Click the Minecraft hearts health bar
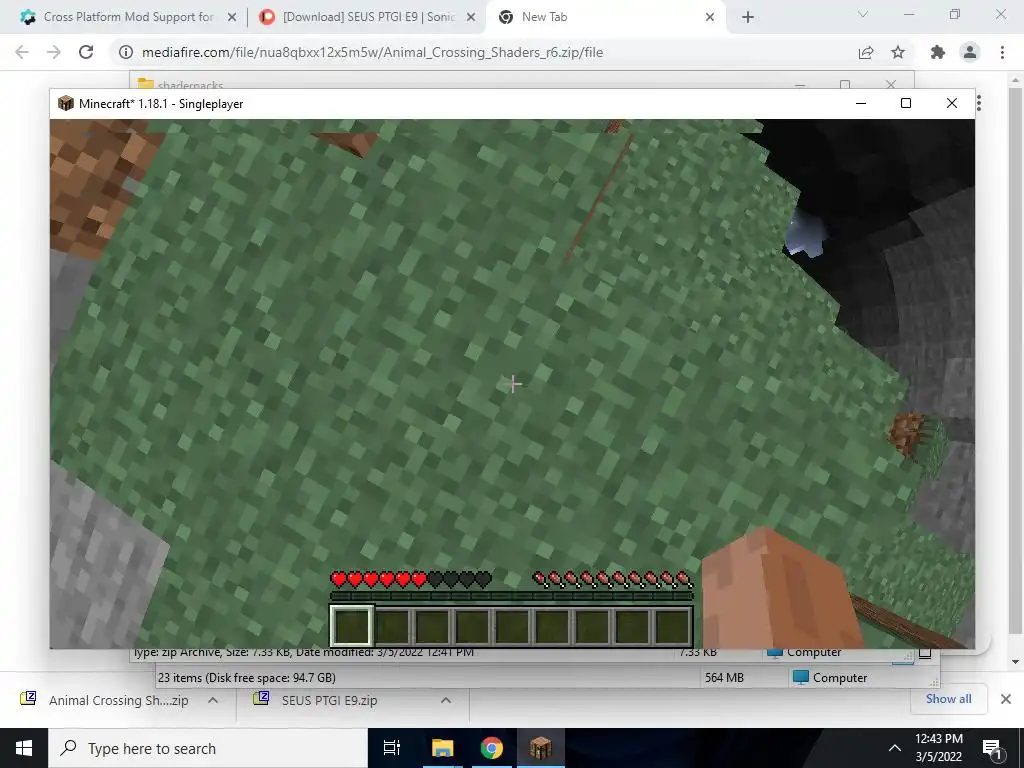 [x=410, y=579]
